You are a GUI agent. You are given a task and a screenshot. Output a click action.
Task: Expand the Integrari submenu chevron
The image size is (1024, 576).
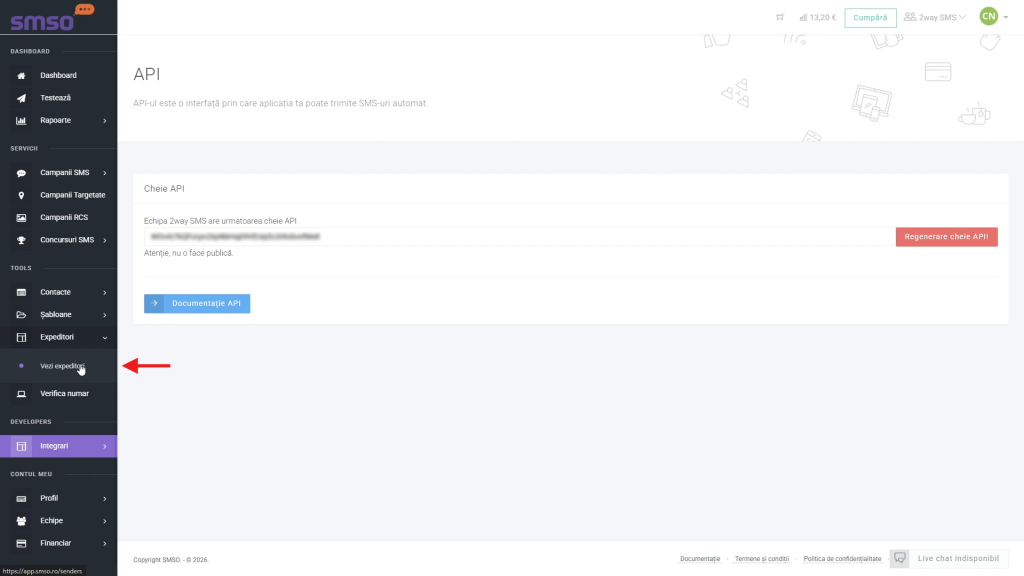click(x=104, y=447)
